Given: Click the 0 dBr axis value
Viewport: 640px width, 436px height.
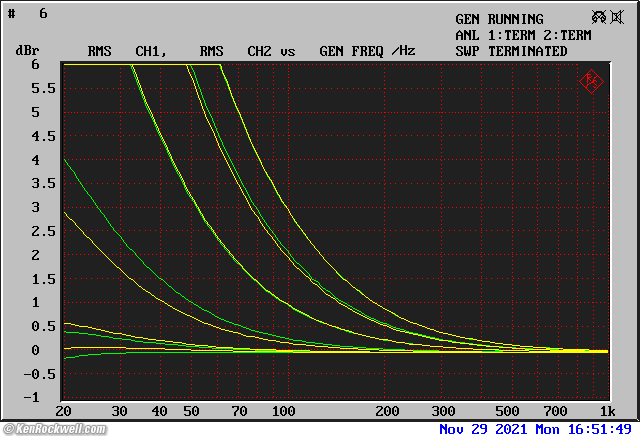Looking at the screenshot, I should click(x=35, y=350).
